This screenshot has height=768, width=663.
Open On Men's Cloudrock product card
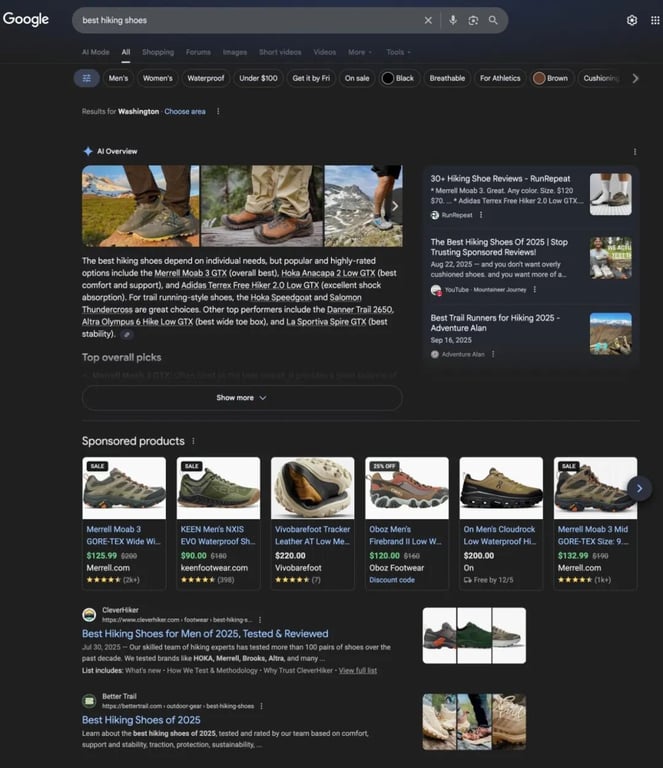point(501,523)
